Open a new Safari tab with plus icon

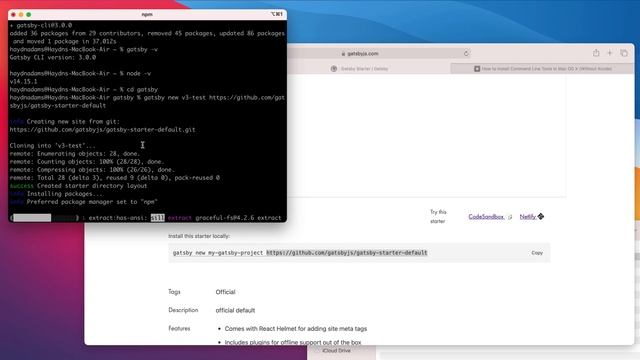[x=609, y=53]
